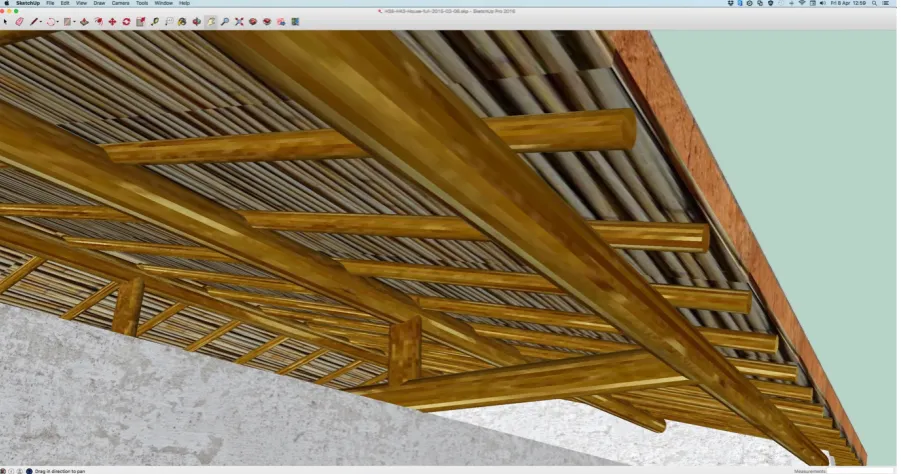901x474 pixels.
Task: Click the credits status bar icon
Action: click(x=11, y=471)
